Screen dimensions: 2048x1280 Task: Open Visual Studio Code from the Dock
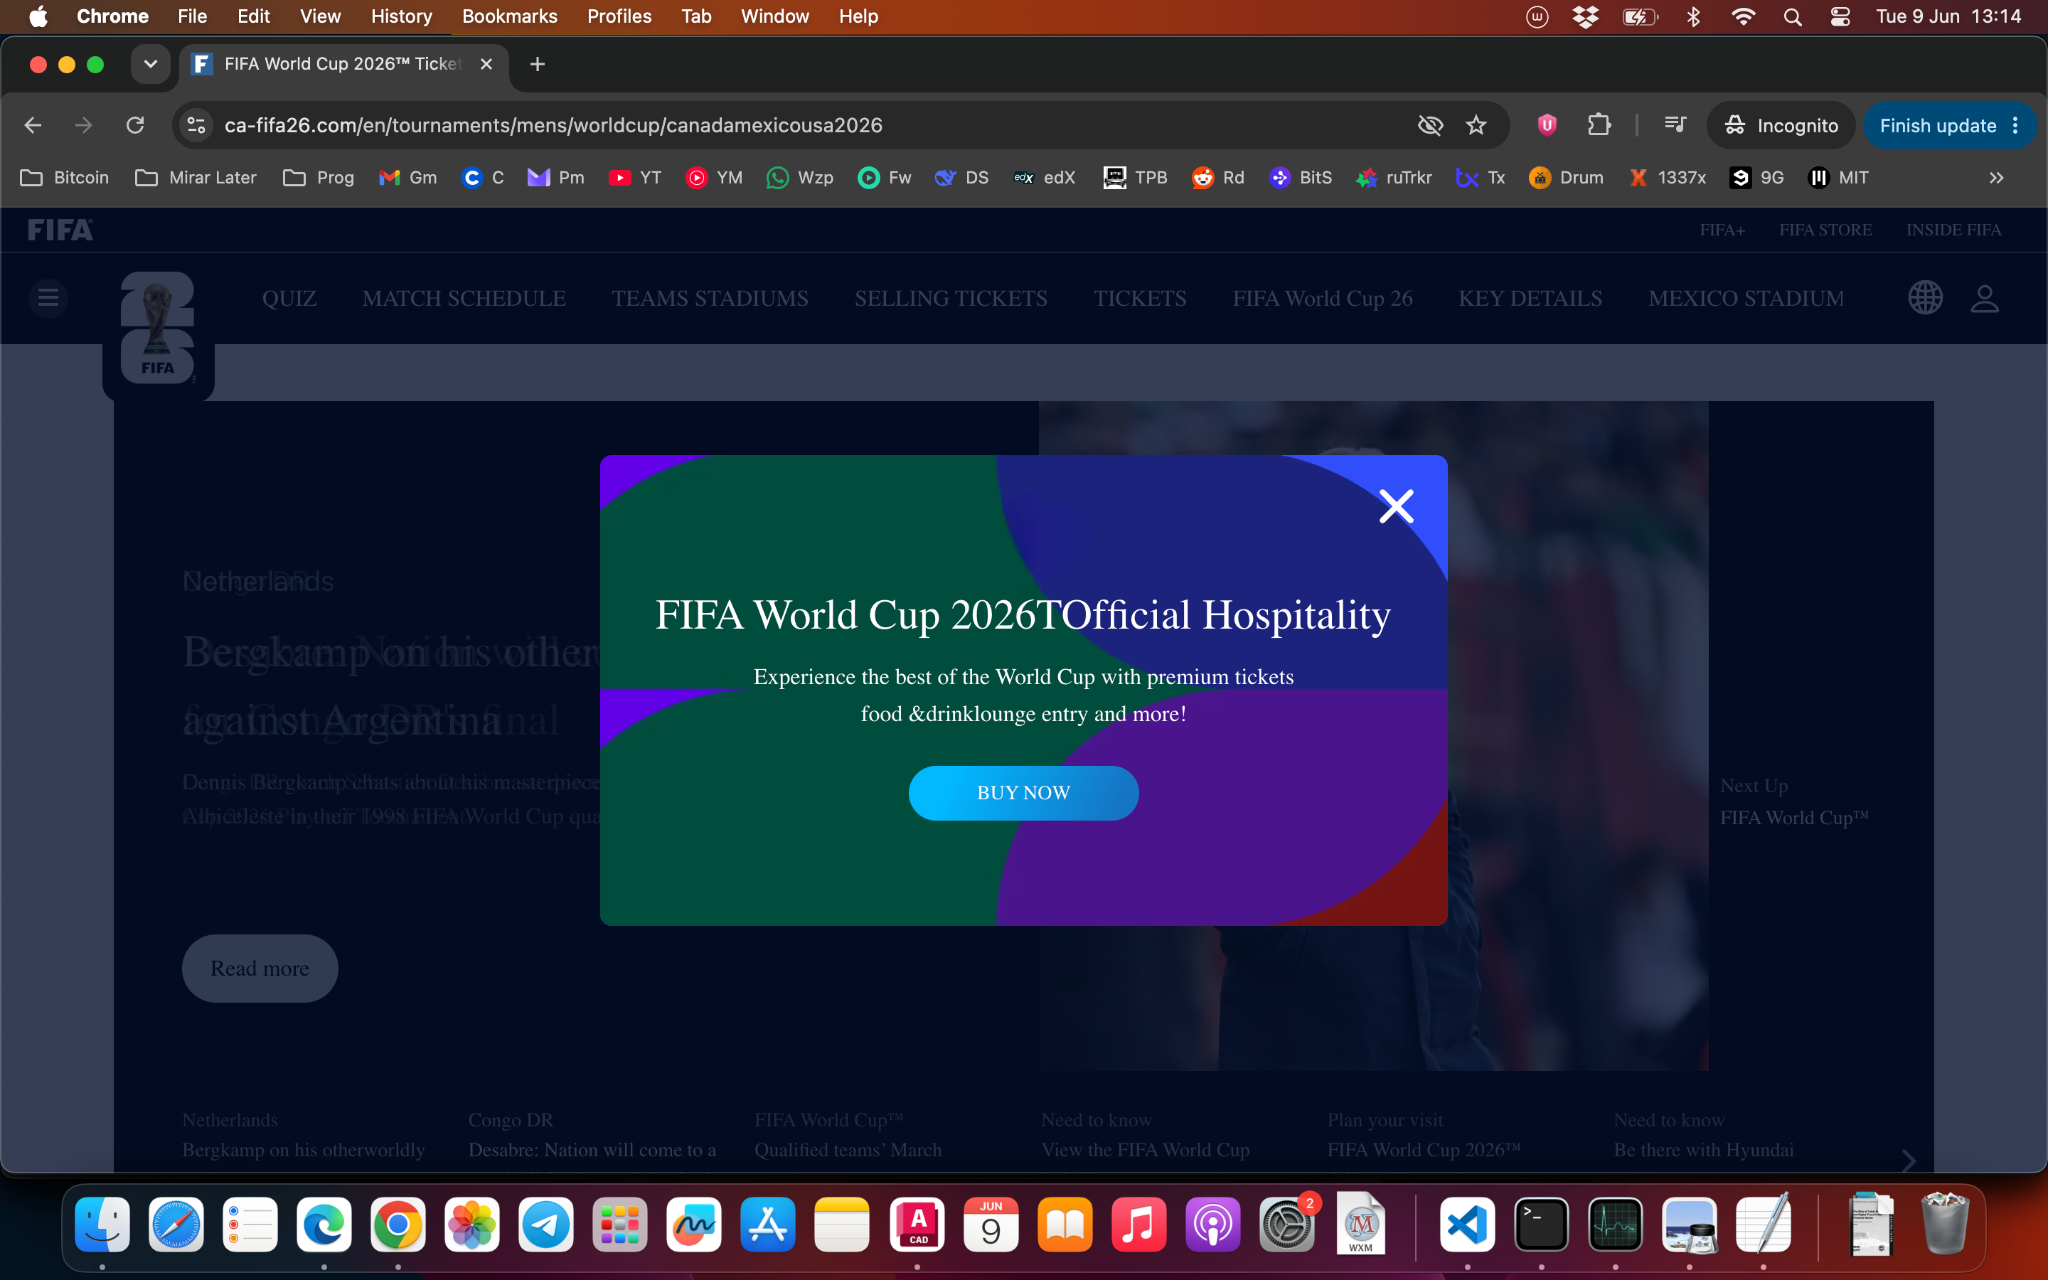1467,1224
